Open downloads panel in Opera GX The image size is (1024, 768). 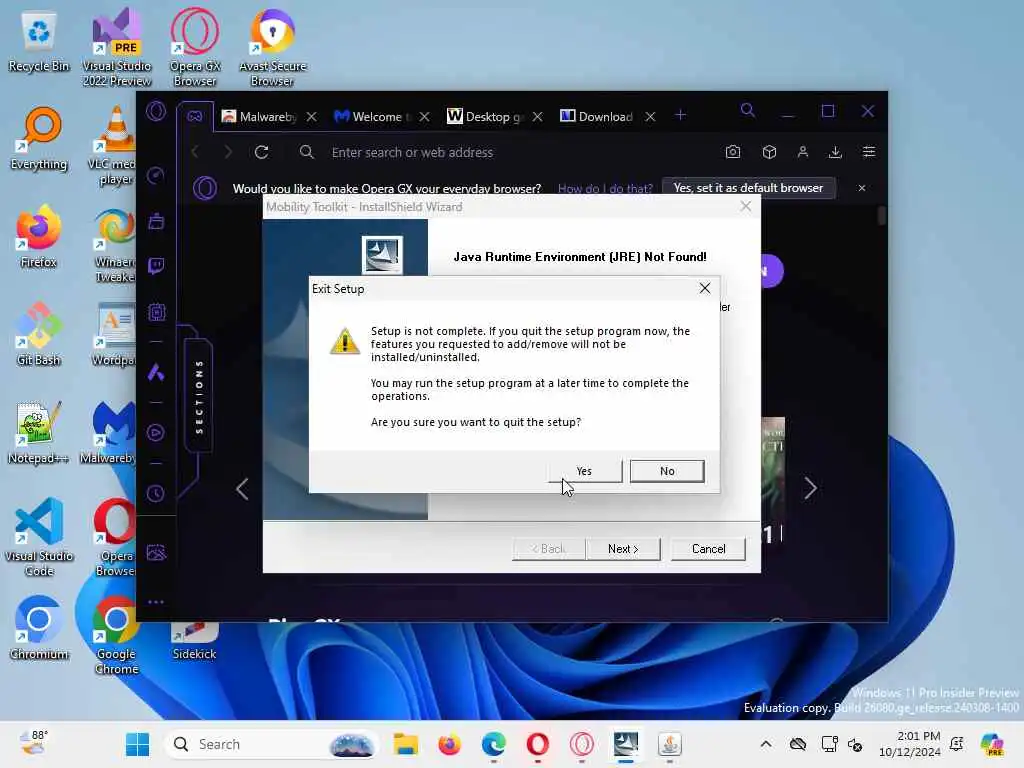835,152
